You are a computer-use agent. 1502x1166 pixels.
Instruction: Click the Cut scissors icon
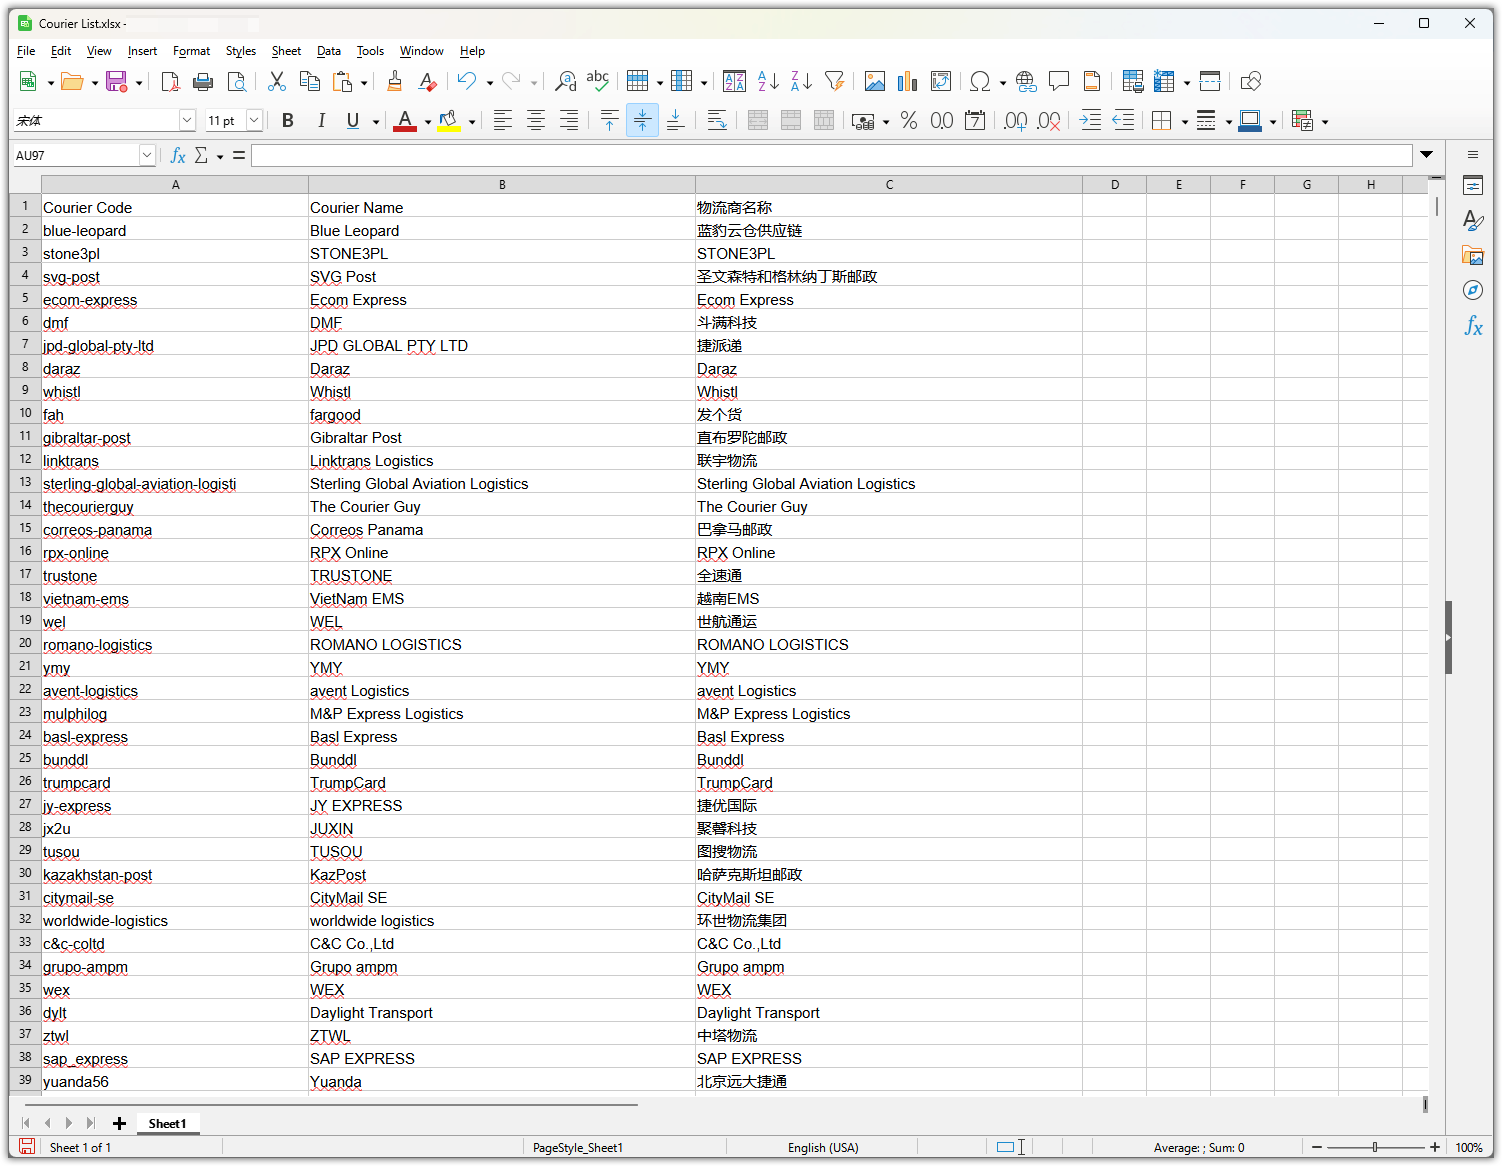(x=277, y=82)
